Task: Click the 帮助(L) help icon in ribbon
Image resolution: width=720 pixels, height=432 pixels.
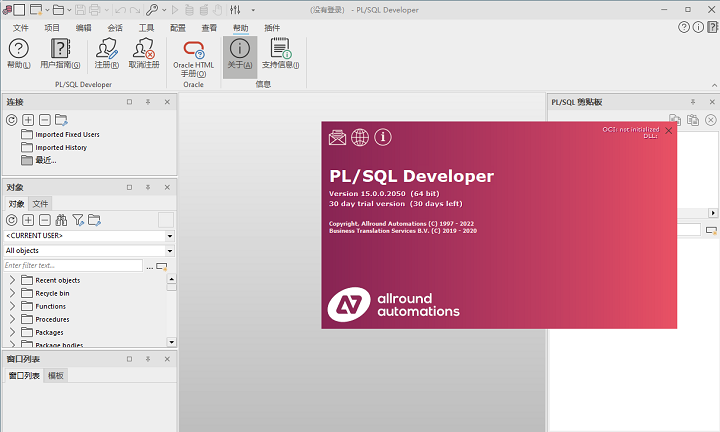Action: [19, 54]
